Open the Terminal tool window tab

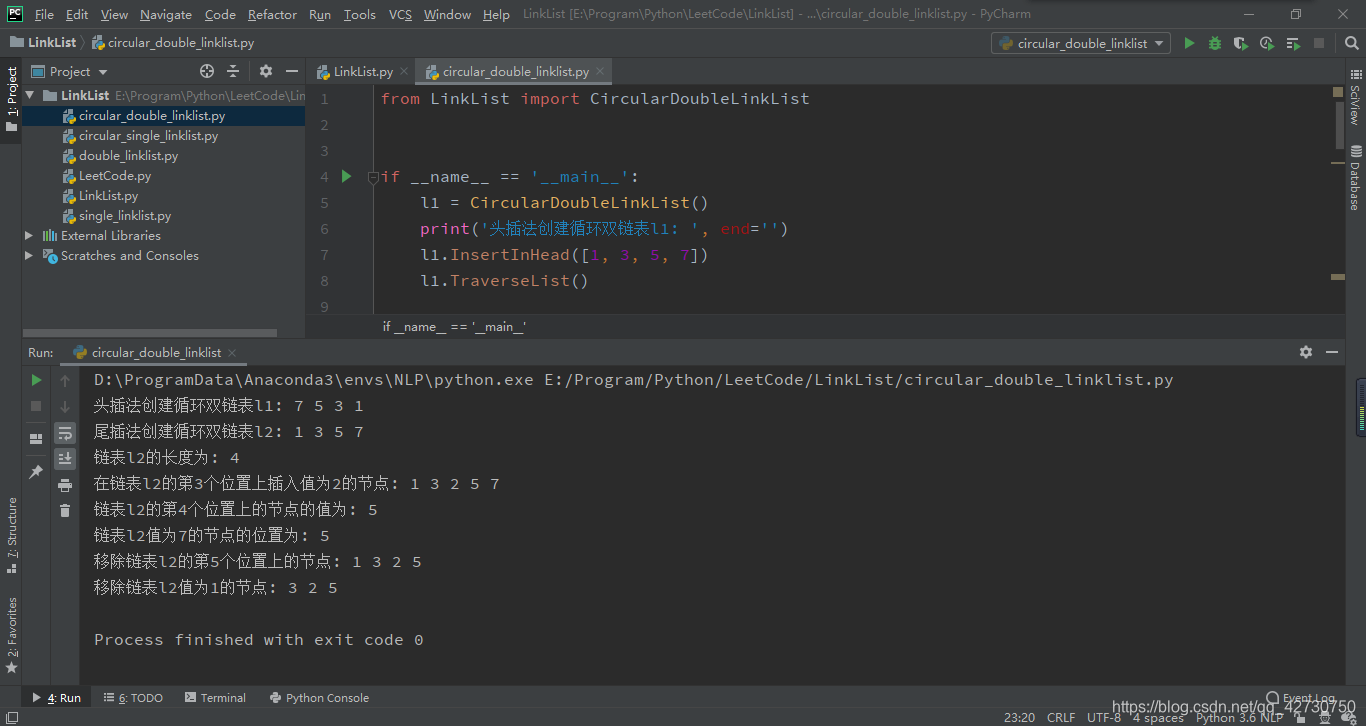coord(214,698)
